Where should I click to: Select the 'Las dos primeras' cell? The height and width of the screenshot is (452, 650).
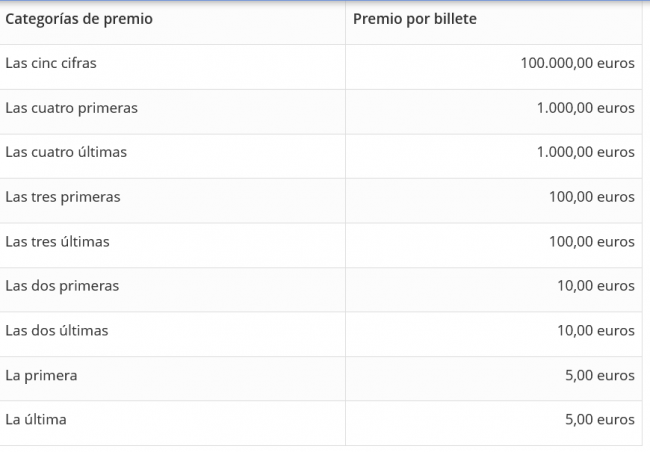tap(62, 286)
